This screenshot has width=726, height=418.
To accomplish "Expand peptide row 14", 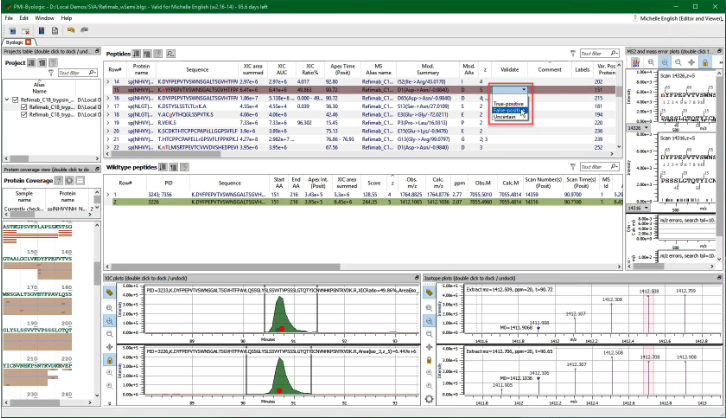I will 108,81.
